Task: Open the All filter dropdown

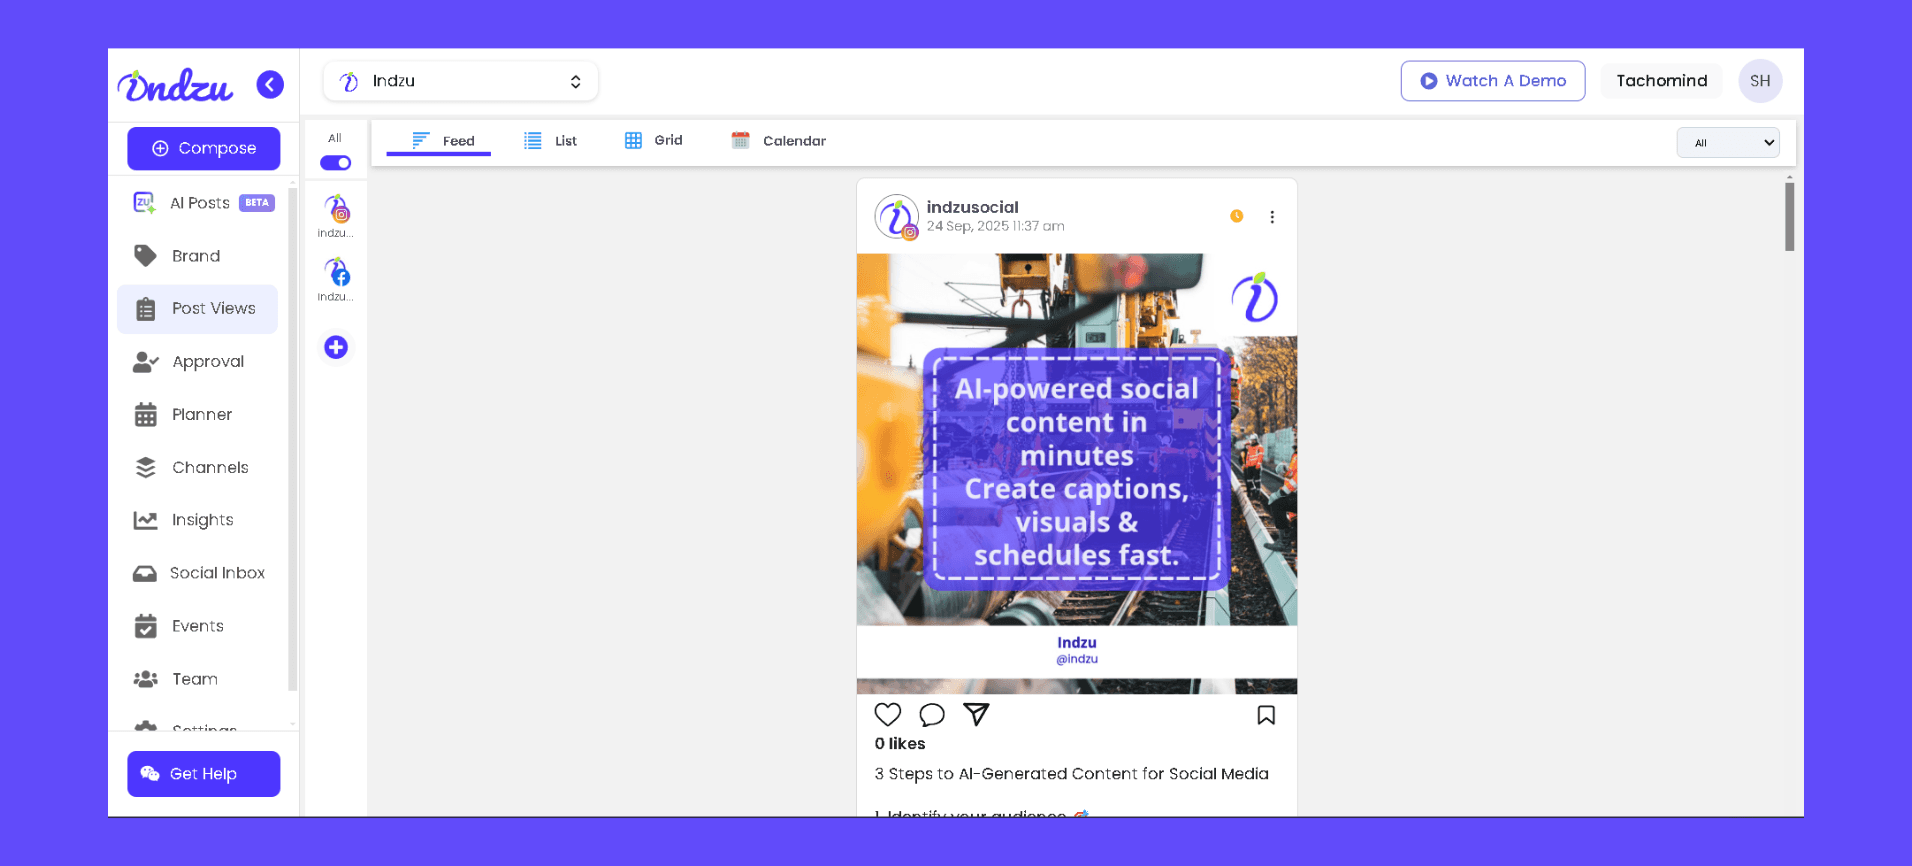Action: pos(1728,143)
